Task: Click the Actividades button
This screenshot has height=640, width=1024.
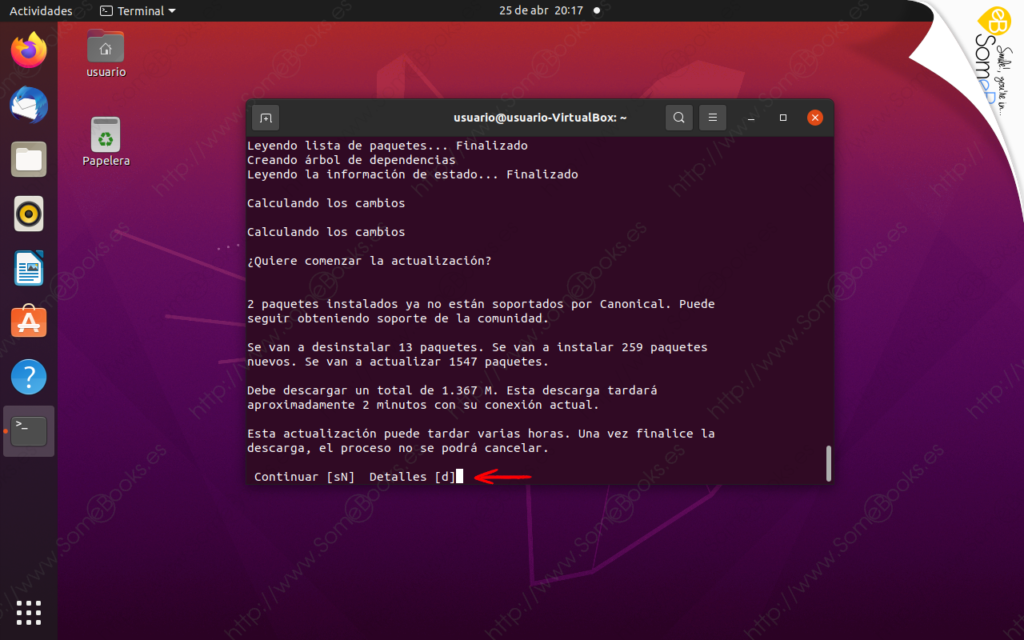Action: (41, 11)
